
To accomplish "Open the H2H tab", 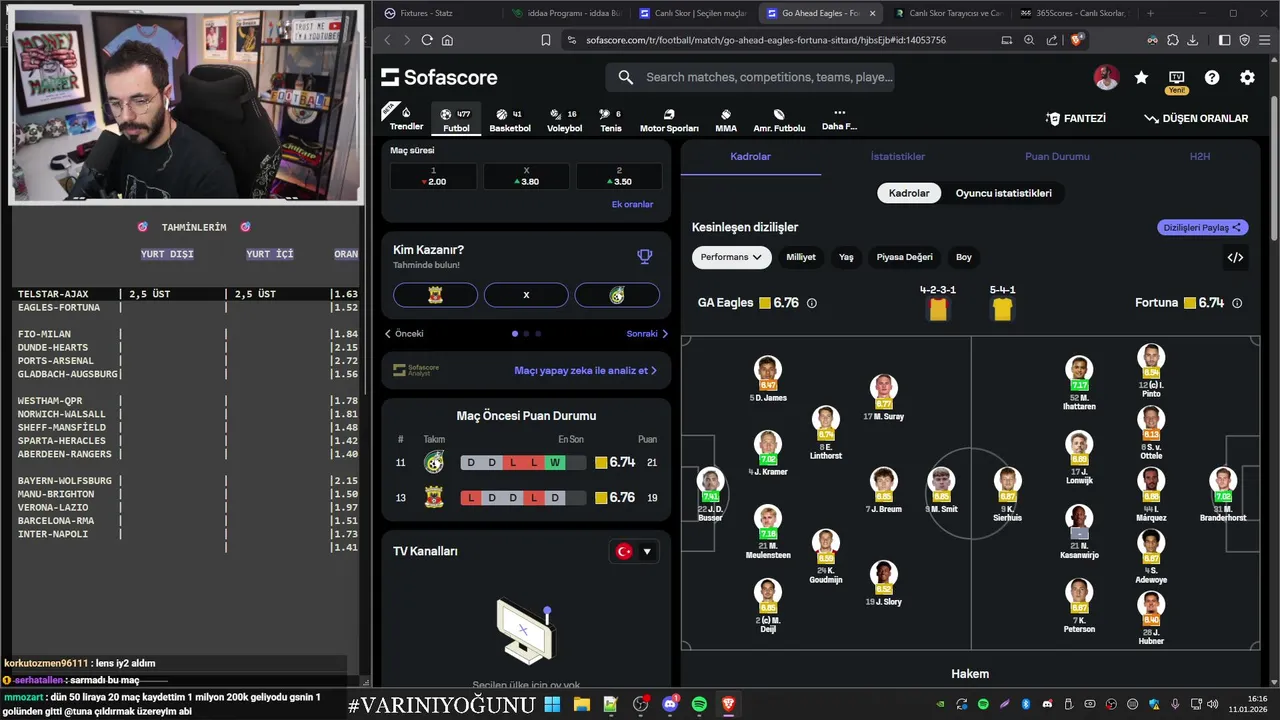I will (1200, 157).
